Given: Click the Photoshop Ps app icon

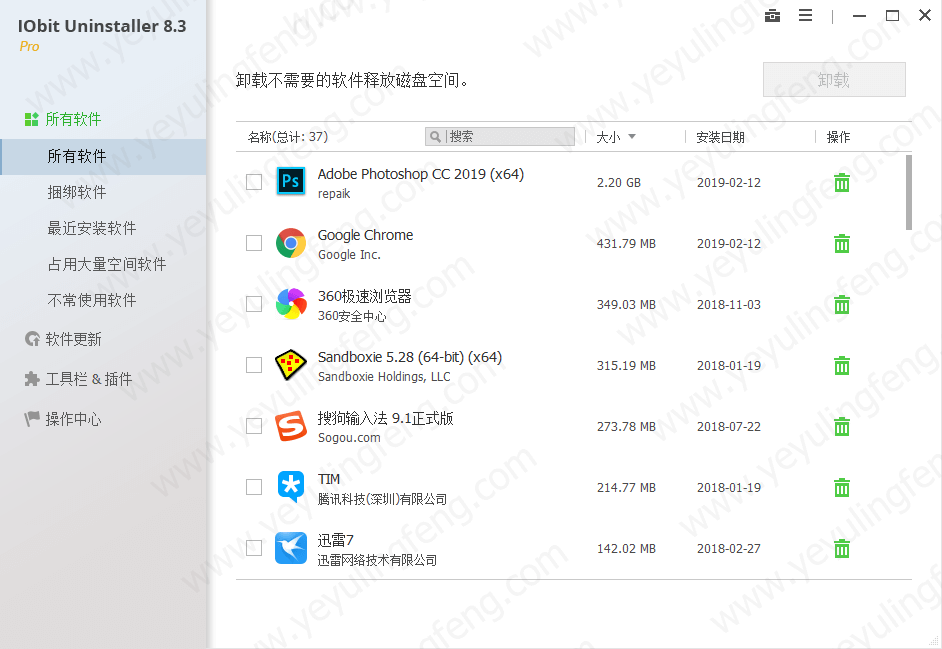Looking at the screenshot, I should click(x=291, y=181).
